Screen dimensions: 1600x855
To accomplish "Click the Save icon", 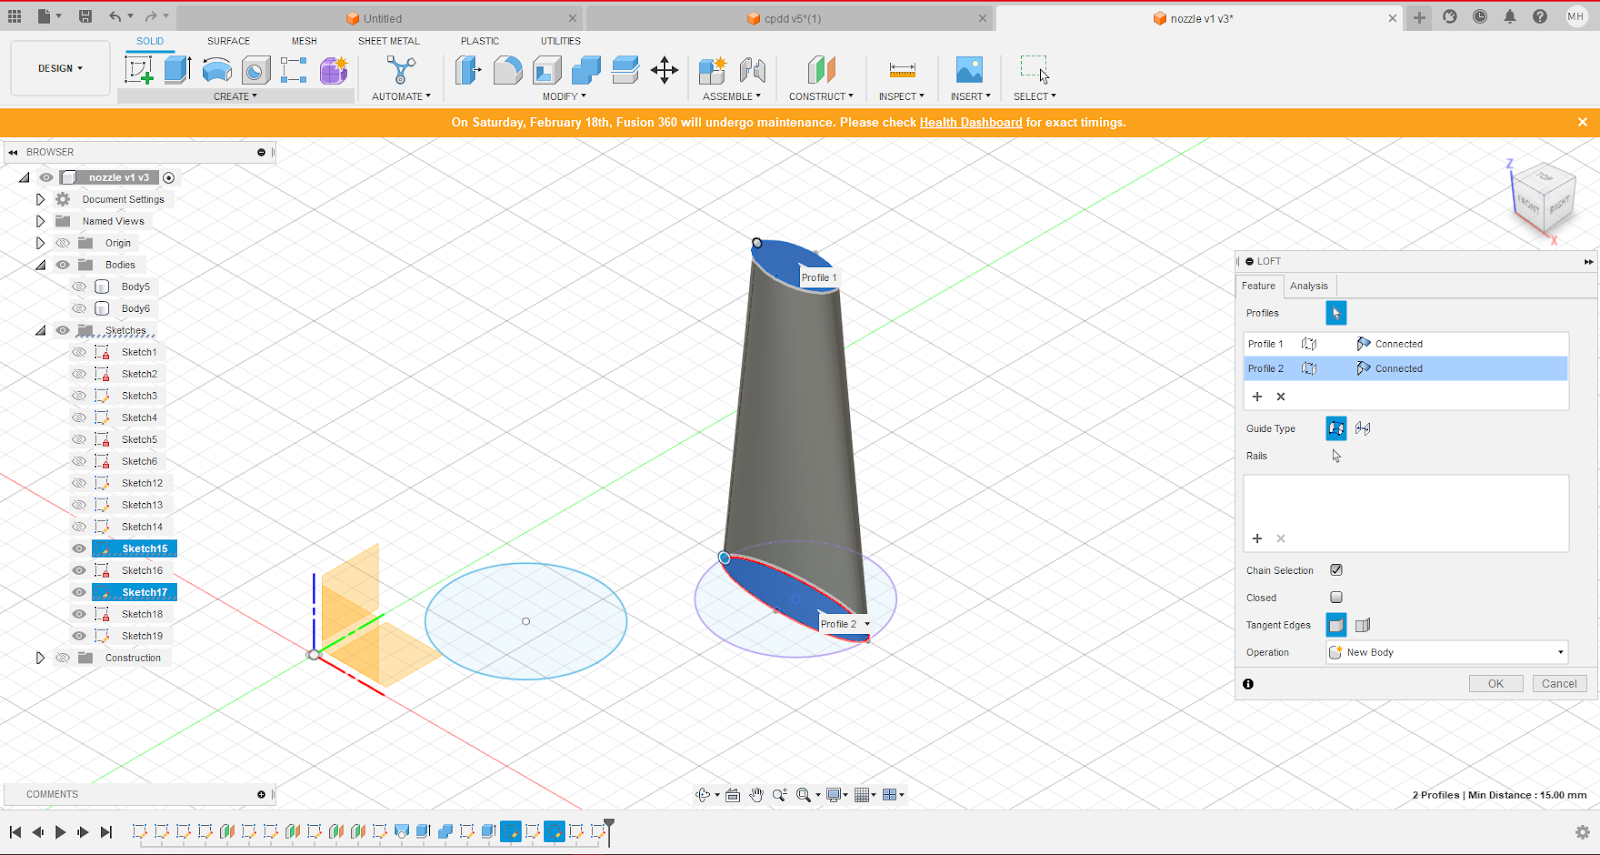I will (86, 16).
